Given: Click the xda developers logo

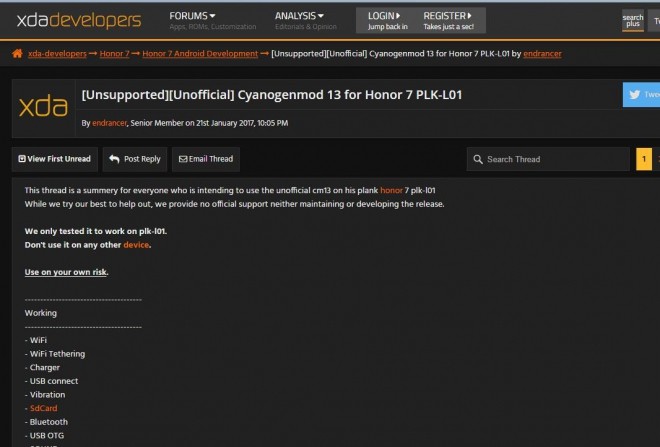Looking at the screenshot, I should [x=79, y=20].
